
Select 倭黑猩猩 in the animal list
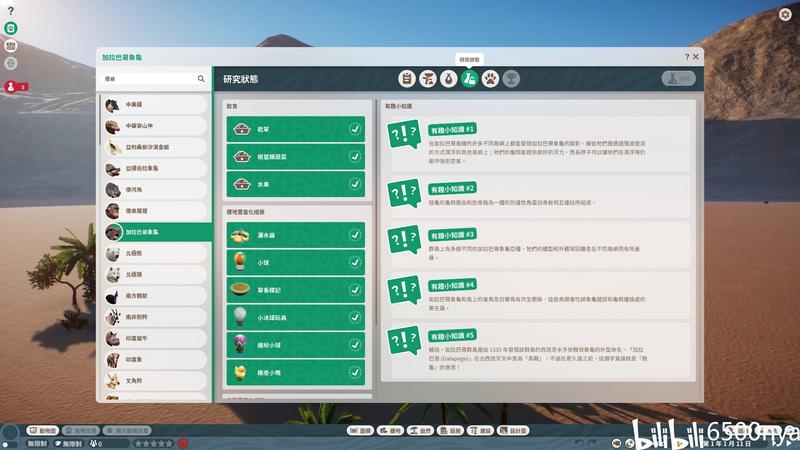click(x=156, y=211)
